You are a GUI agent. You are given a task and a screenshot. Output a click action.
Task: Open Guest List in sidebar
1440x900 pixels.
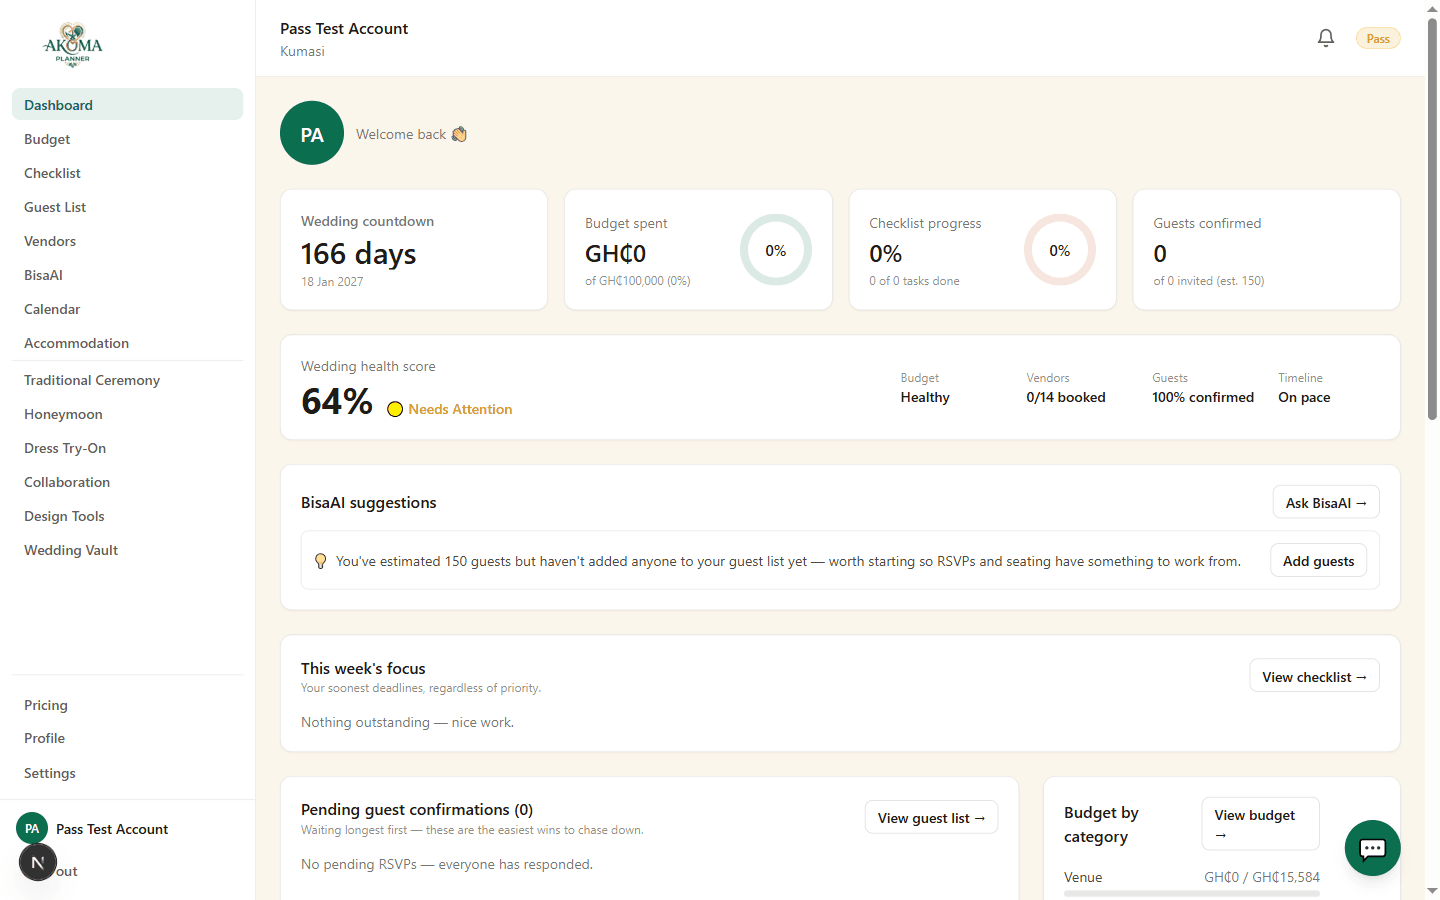pos(127,207)
